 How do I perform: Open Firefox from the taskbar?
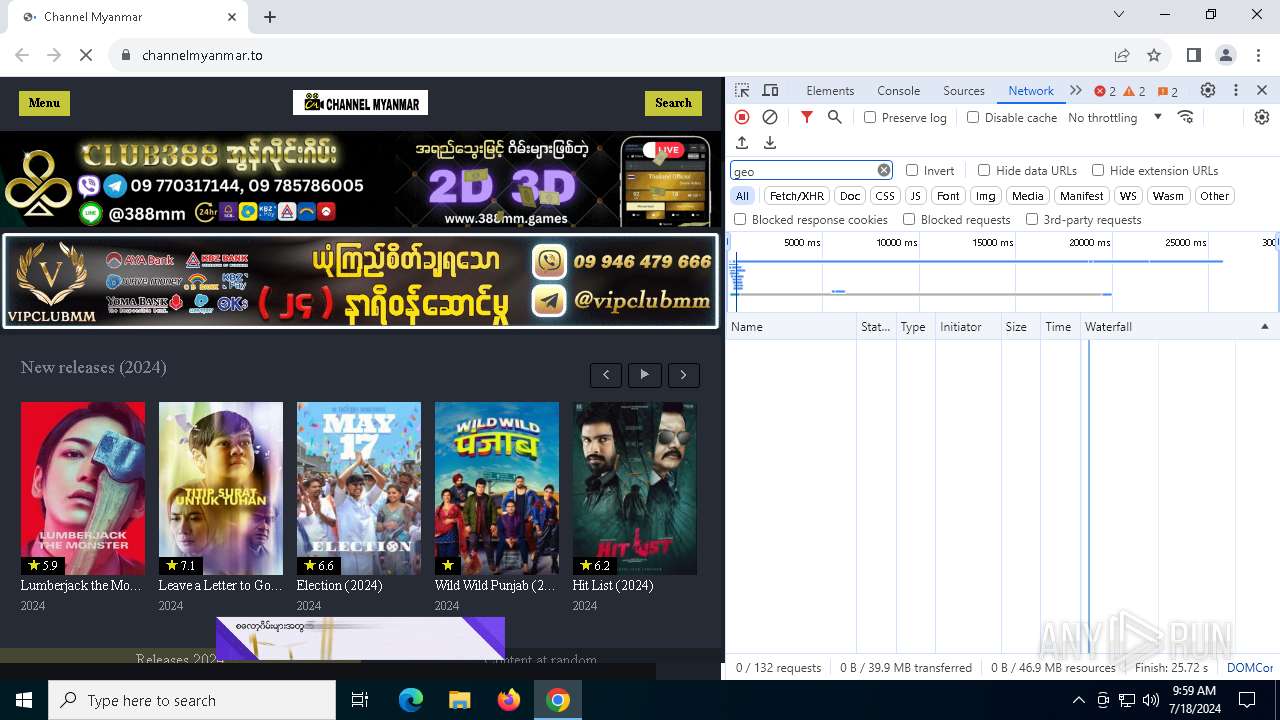(x=509, y=700)
